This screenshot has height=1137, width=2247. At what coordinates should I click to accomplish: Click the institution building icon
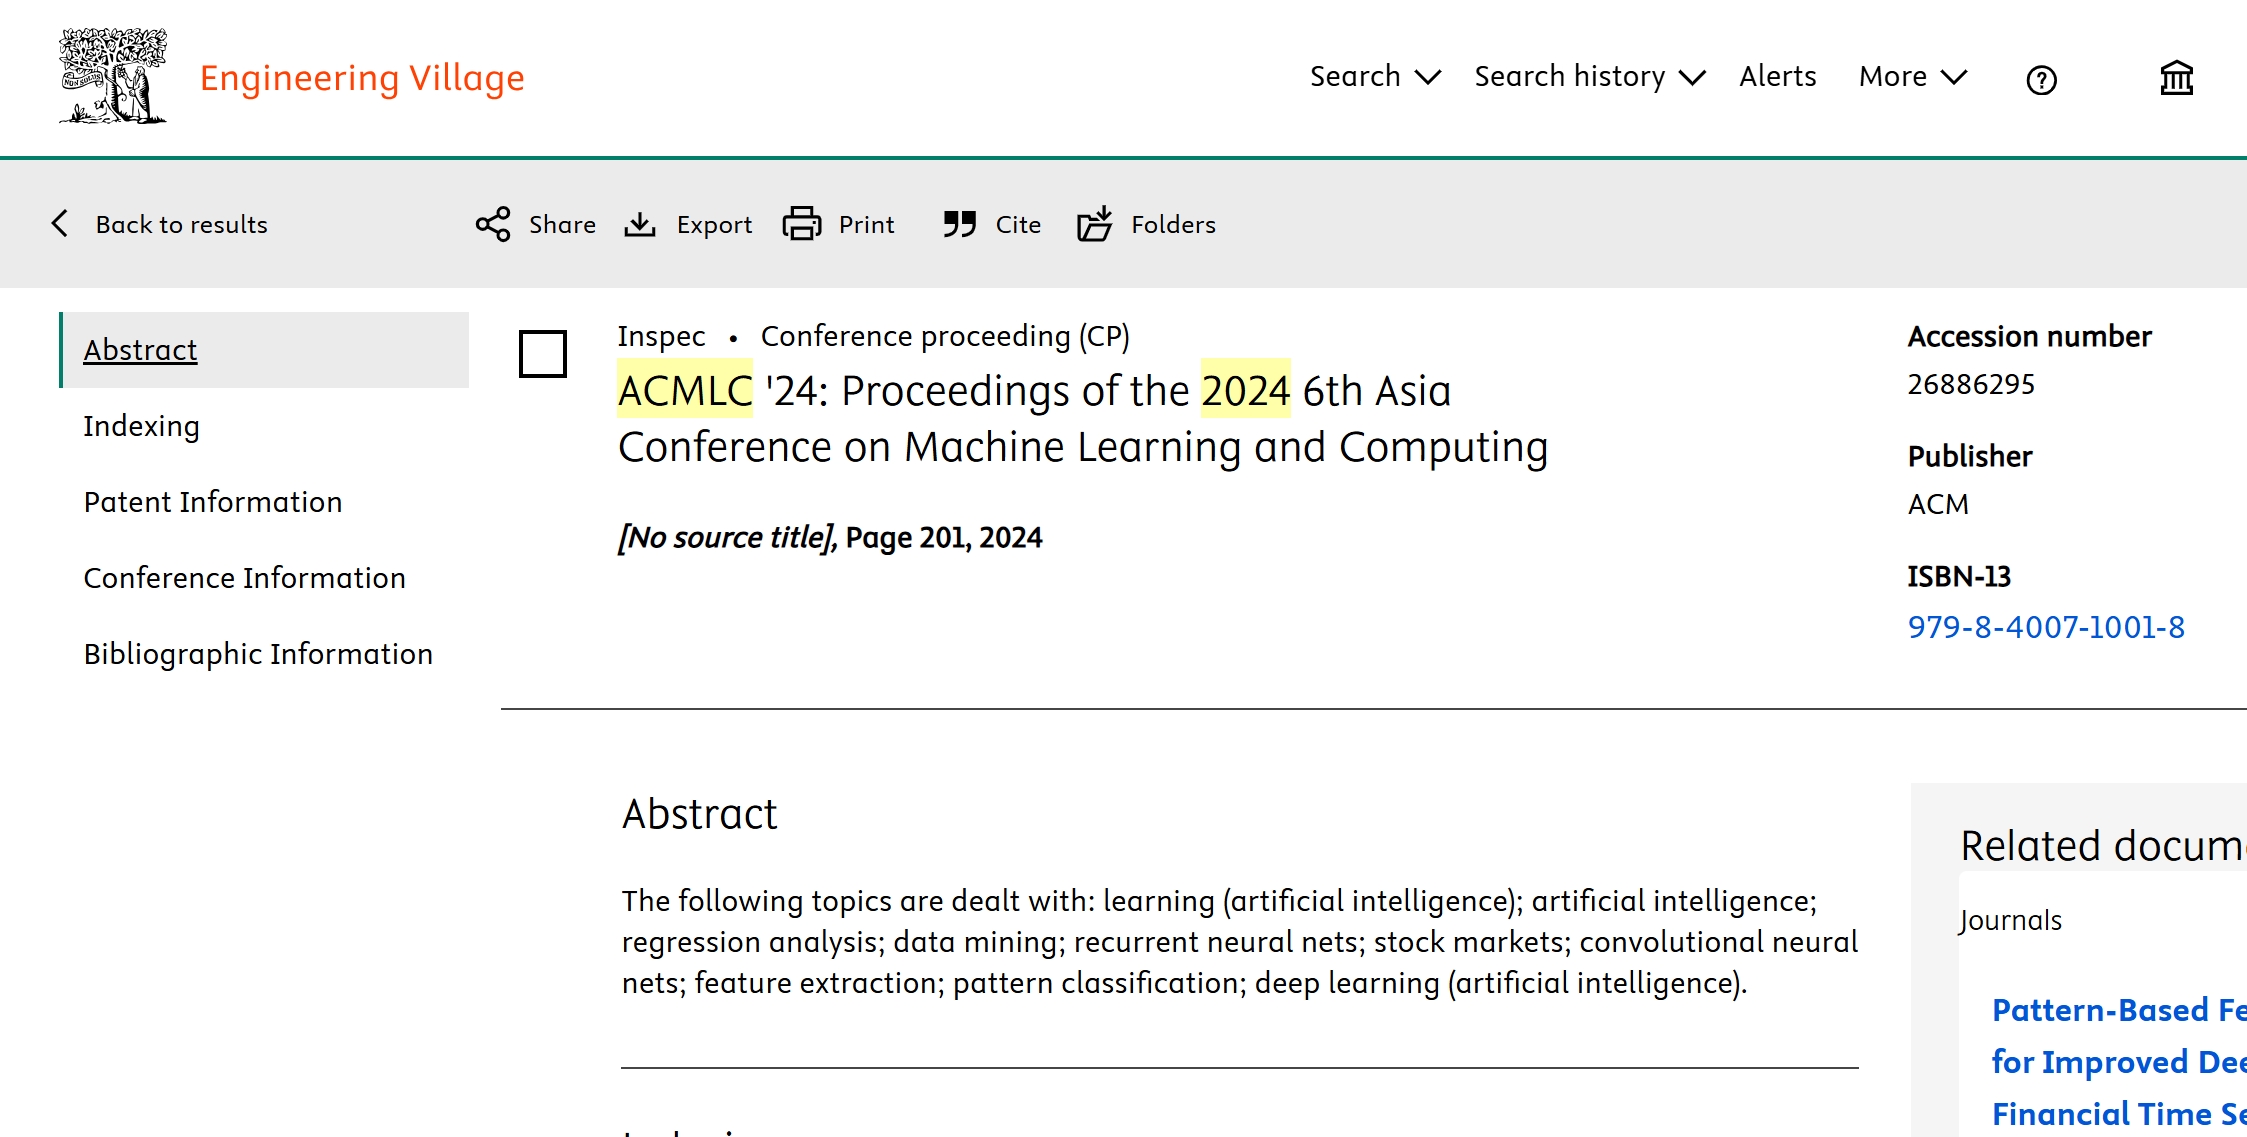pos(2176,78)
